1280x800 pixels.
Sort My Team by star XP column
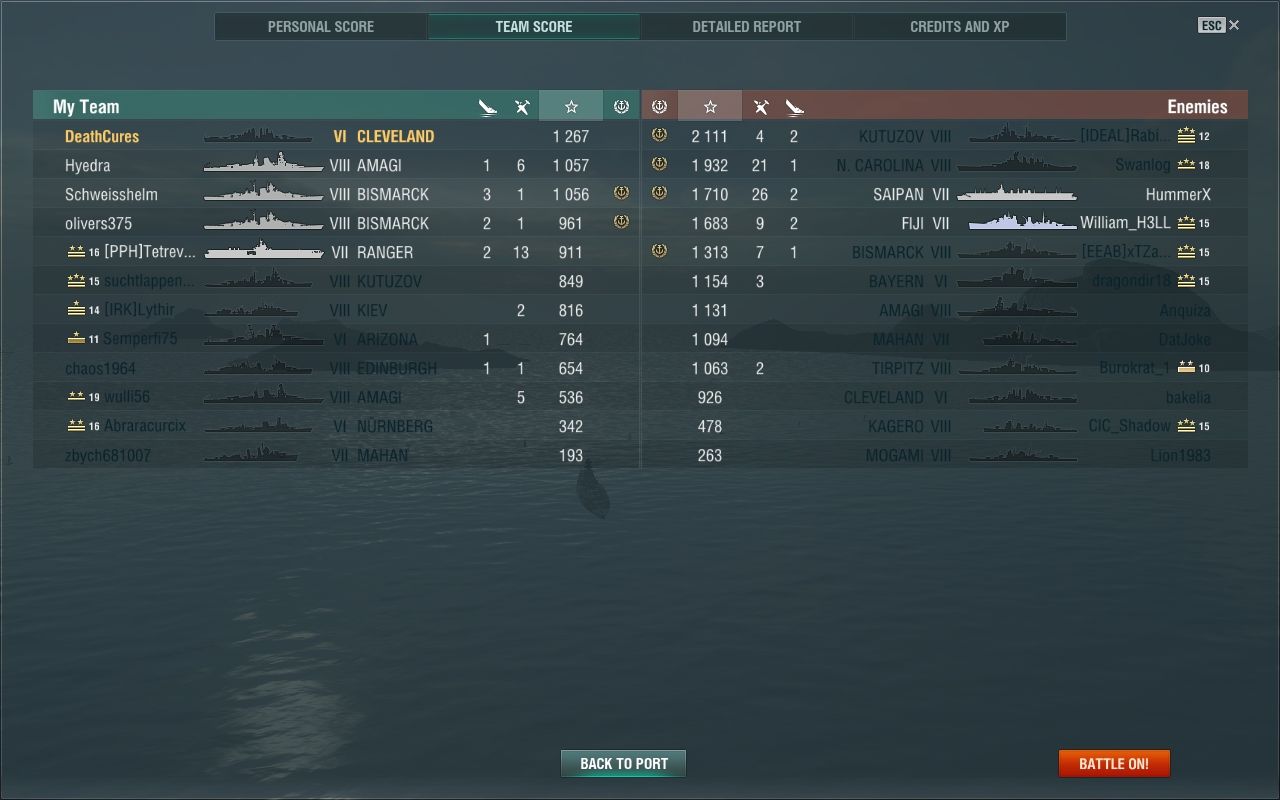(571, 106)
